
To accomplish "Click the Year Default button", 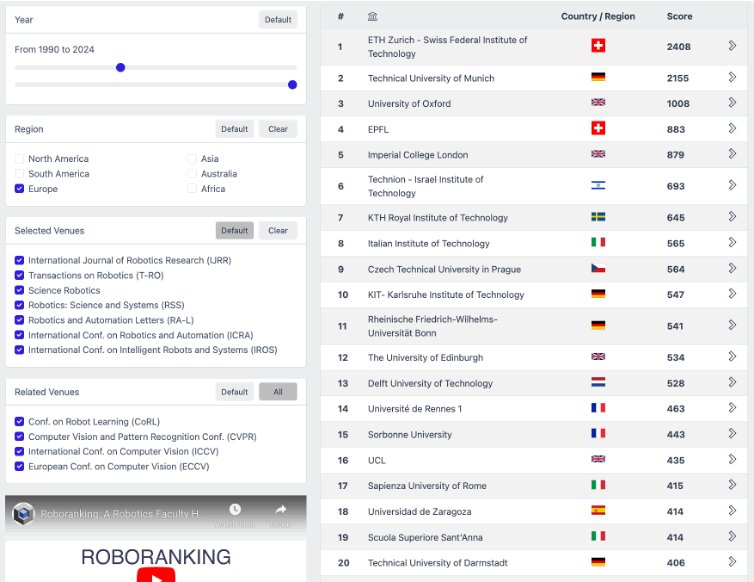I will (x=278, y=20).
